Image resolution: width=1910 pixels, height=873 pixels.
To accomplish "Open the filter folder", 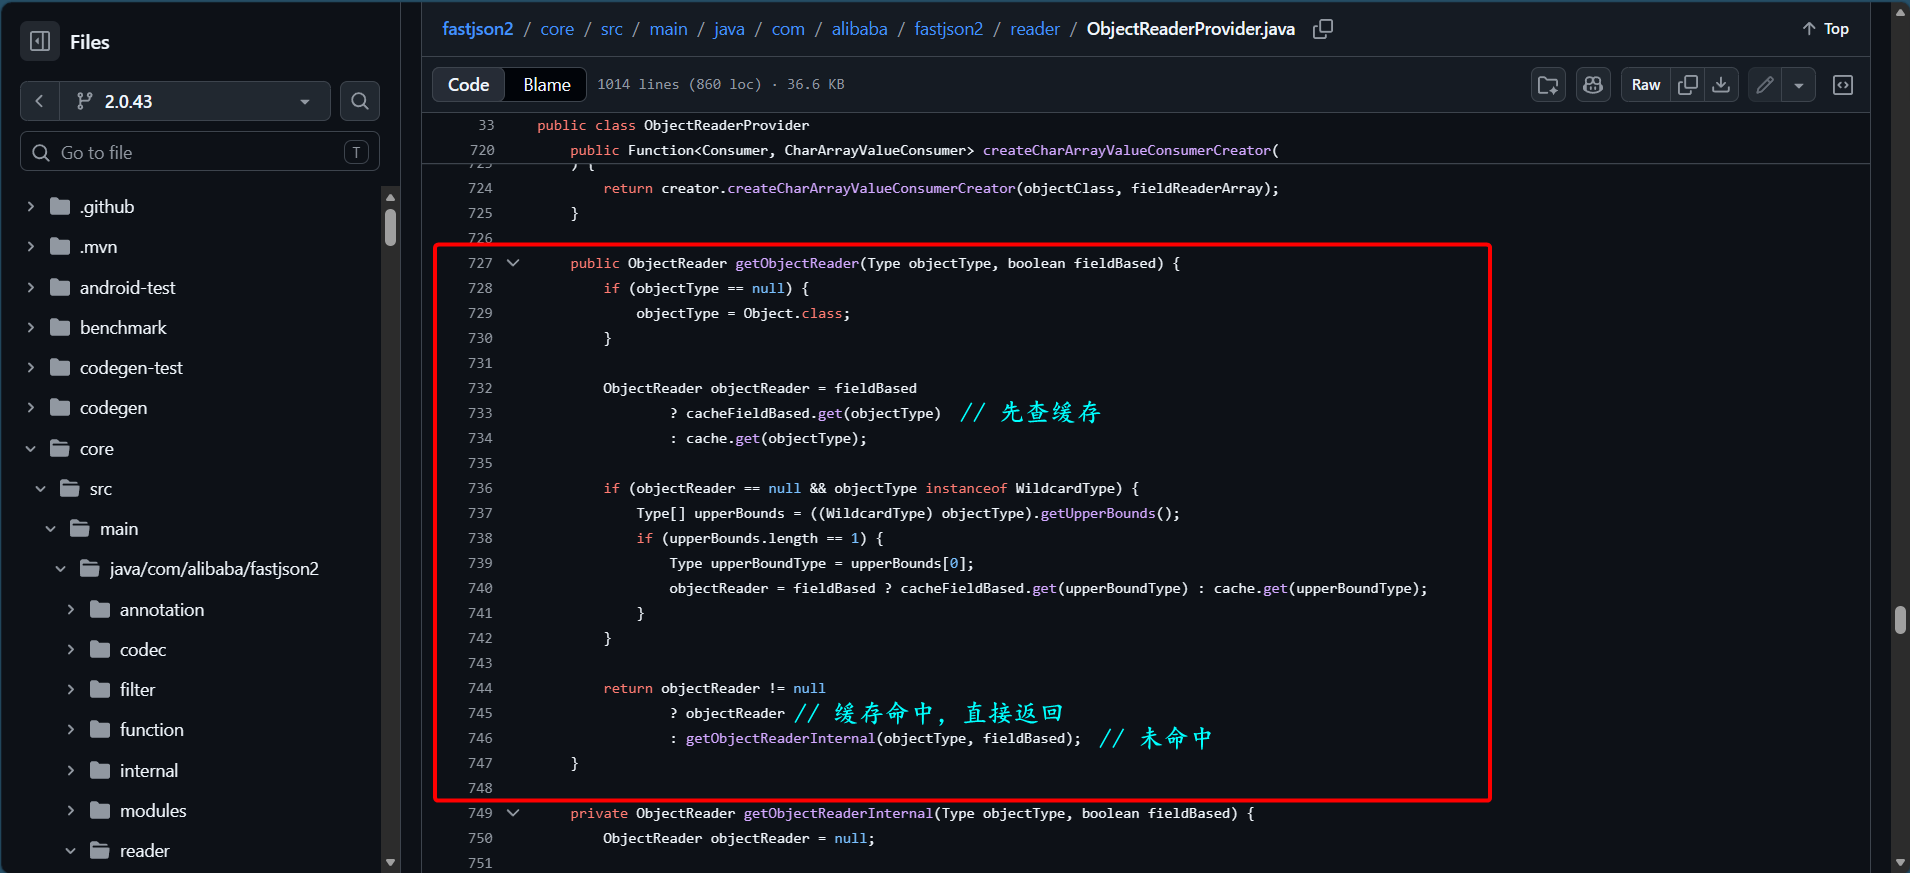I will (x=137, y=690).
